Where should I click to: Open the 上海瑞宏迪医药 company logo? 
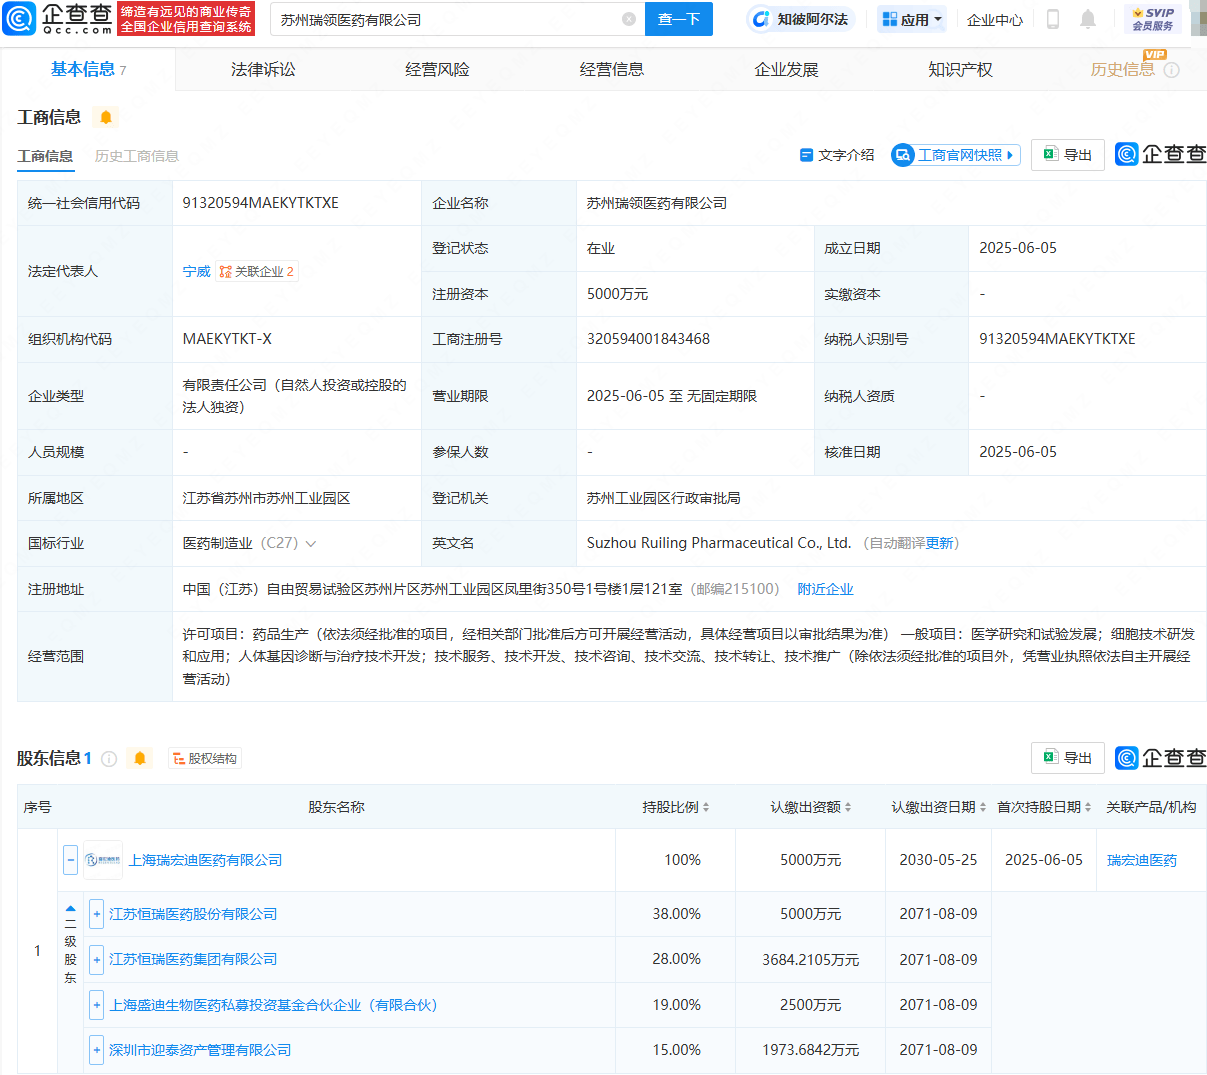pos(103,860)
